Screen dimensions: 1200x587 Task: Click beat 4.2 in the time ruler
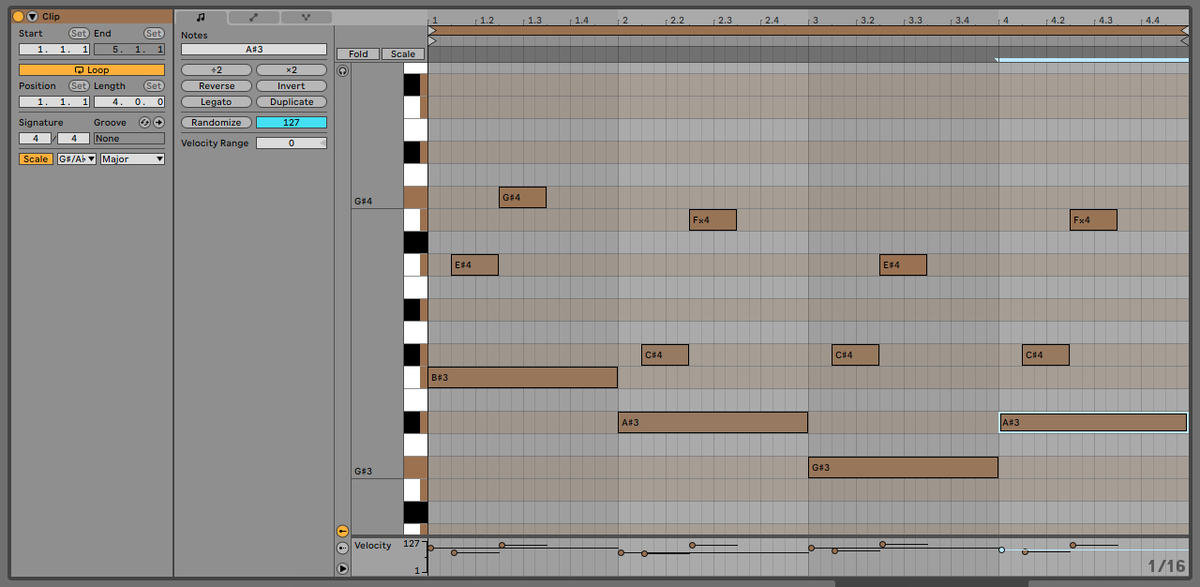(x=1058, y=20)
